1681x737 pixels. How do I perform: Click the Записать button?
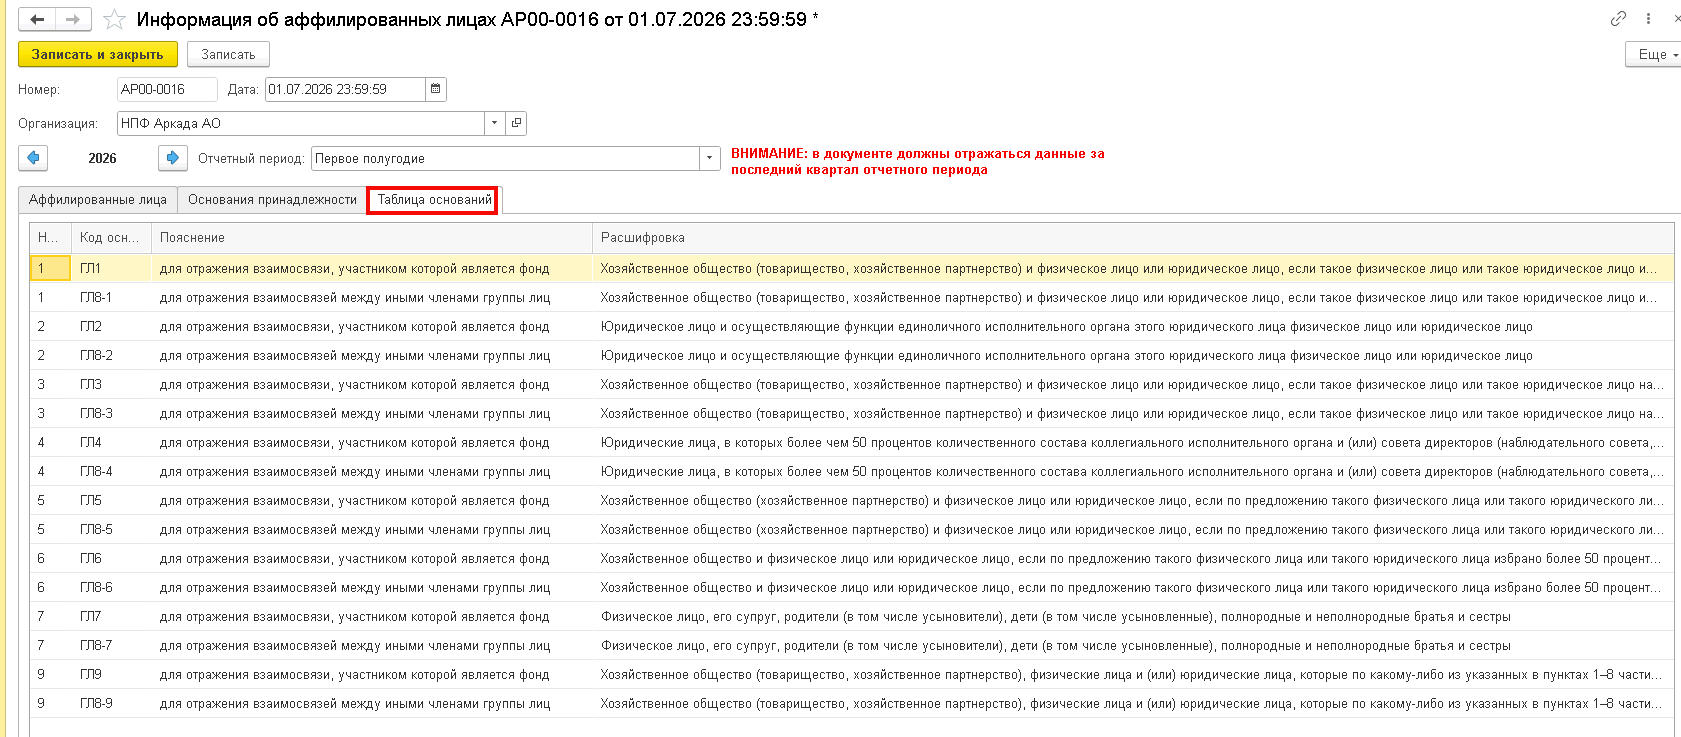click(x=228, y=54)
